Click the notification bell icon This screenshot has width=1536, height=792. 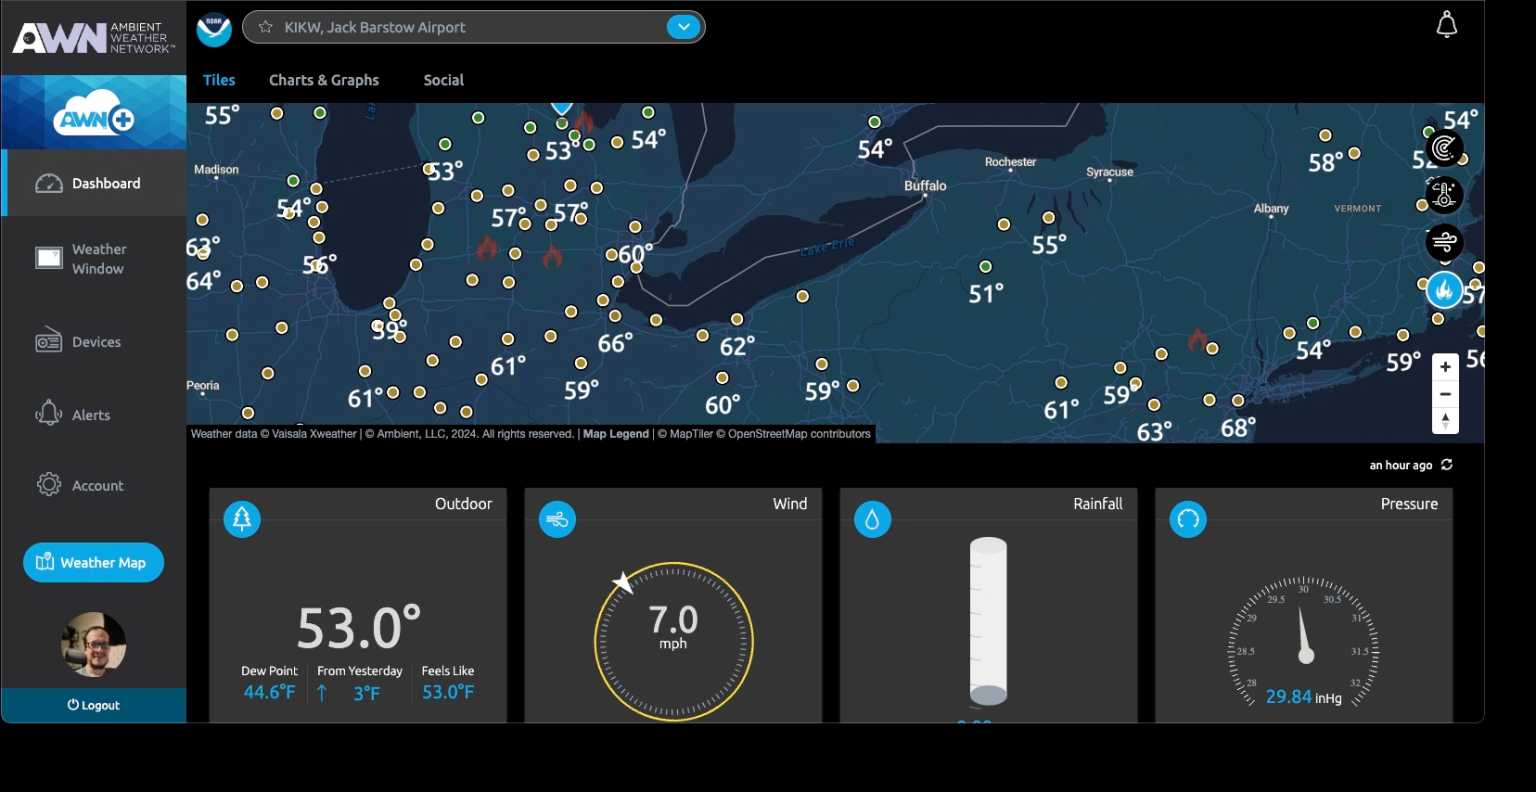pyautogui.click(x=1447, y=23)
